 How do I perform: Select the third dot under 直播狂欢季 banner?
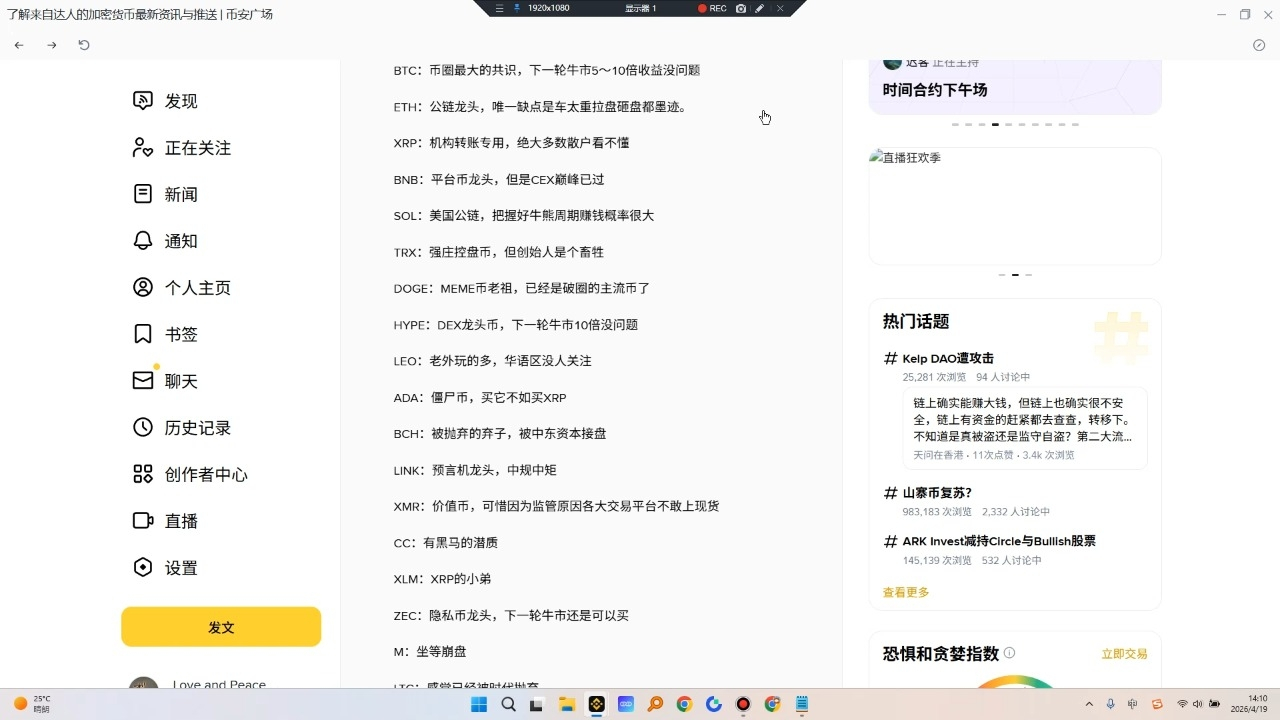point(1028,274)
